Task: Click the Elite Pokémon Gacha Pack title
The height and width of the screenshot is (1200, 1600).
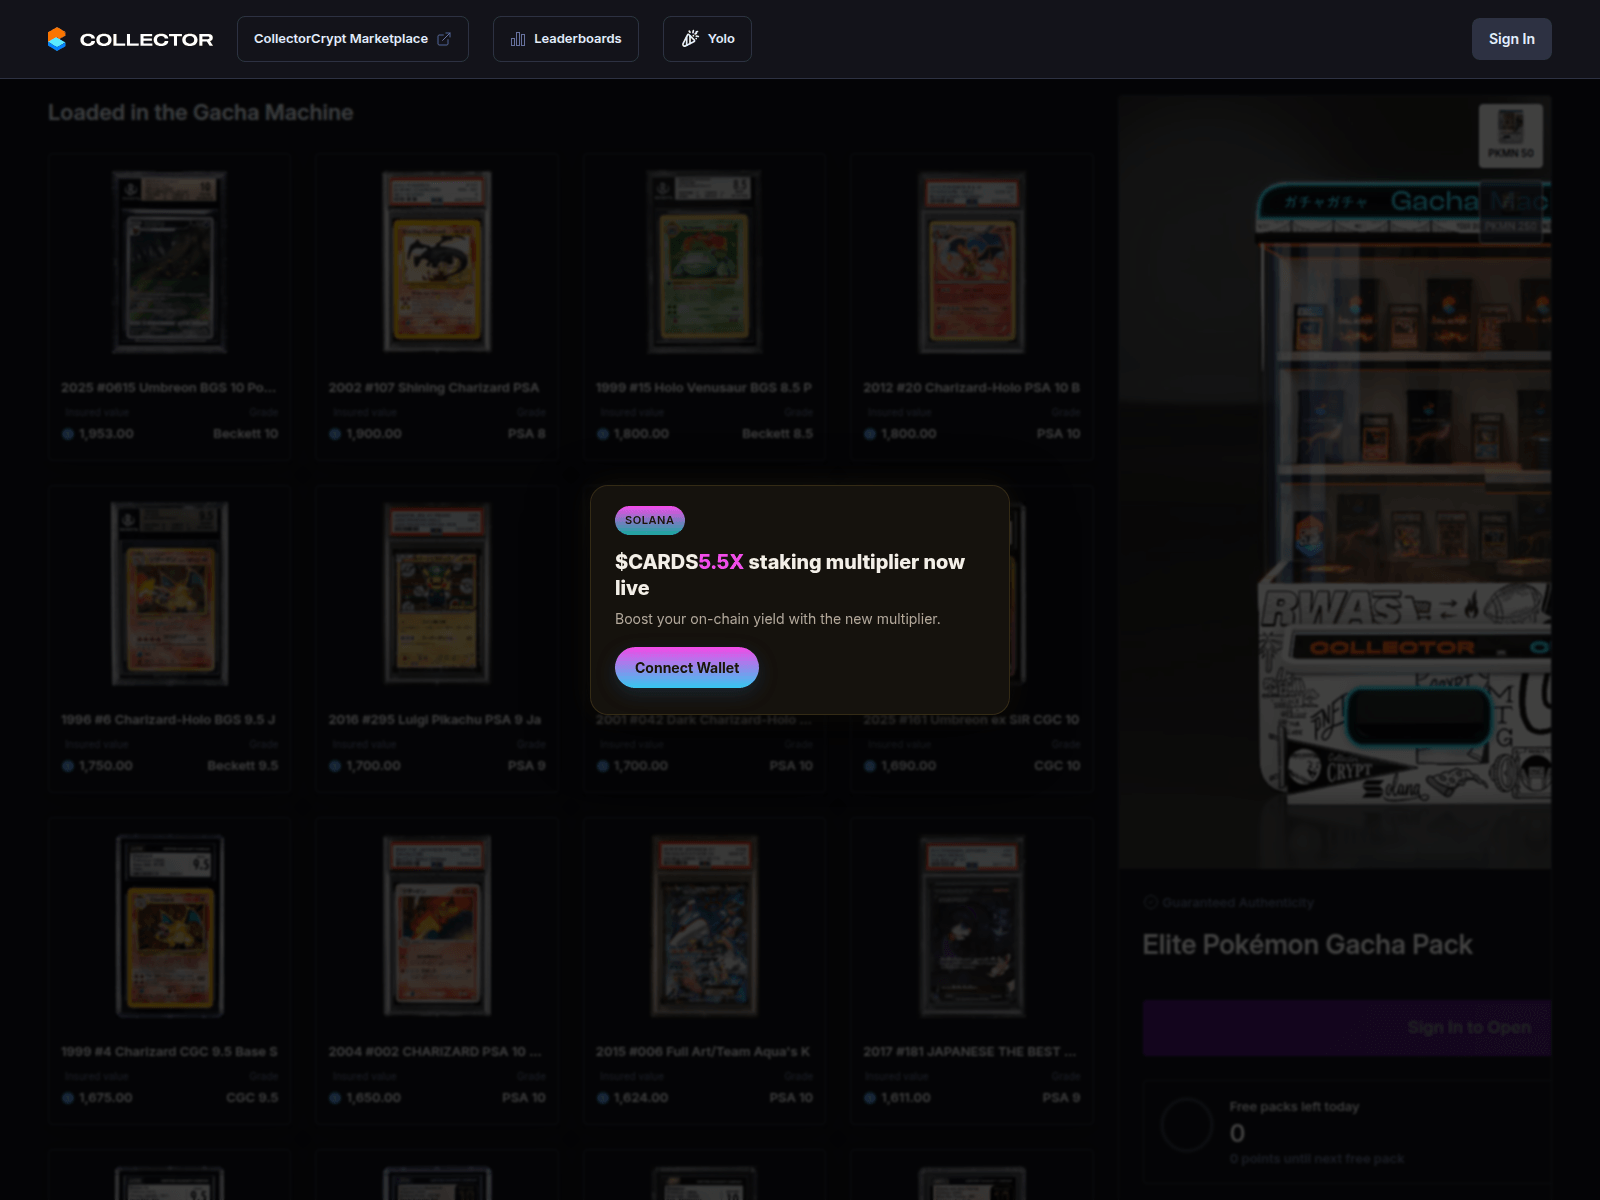Action: pyautogui.click(x=1307, y=944)
